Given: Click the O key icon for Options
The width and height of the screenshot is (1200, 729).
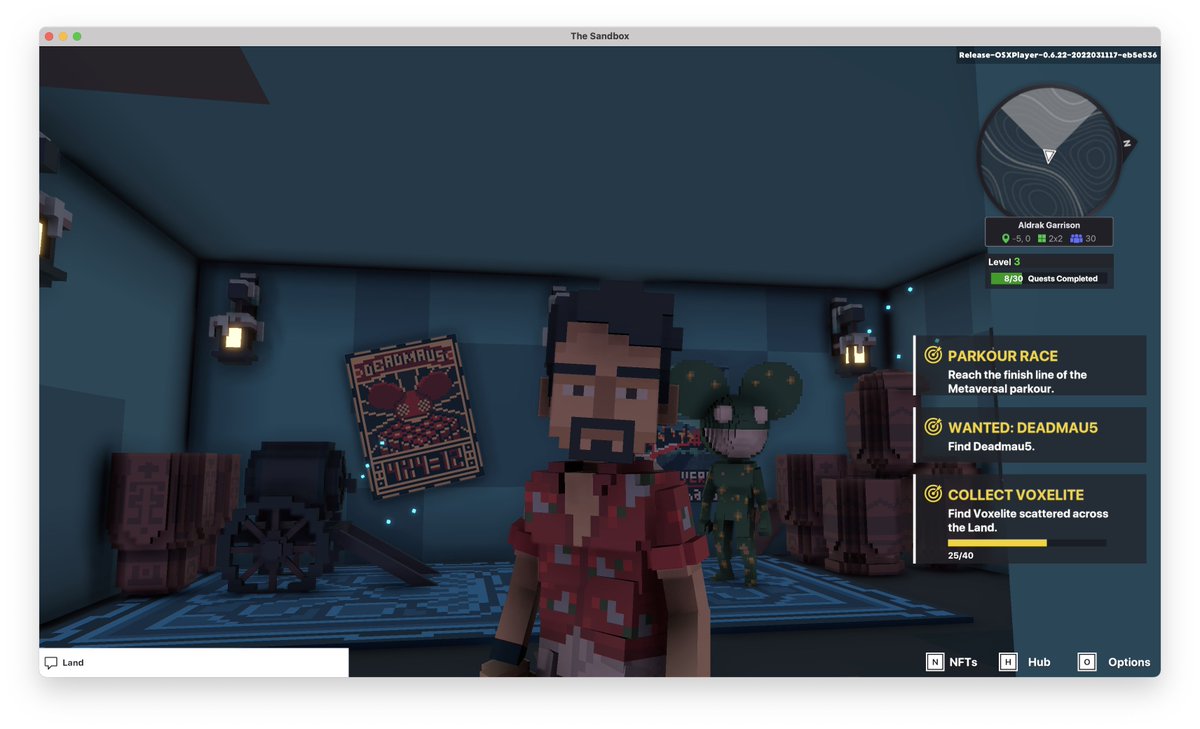Looking at the screenshot, I should 1087,662.
